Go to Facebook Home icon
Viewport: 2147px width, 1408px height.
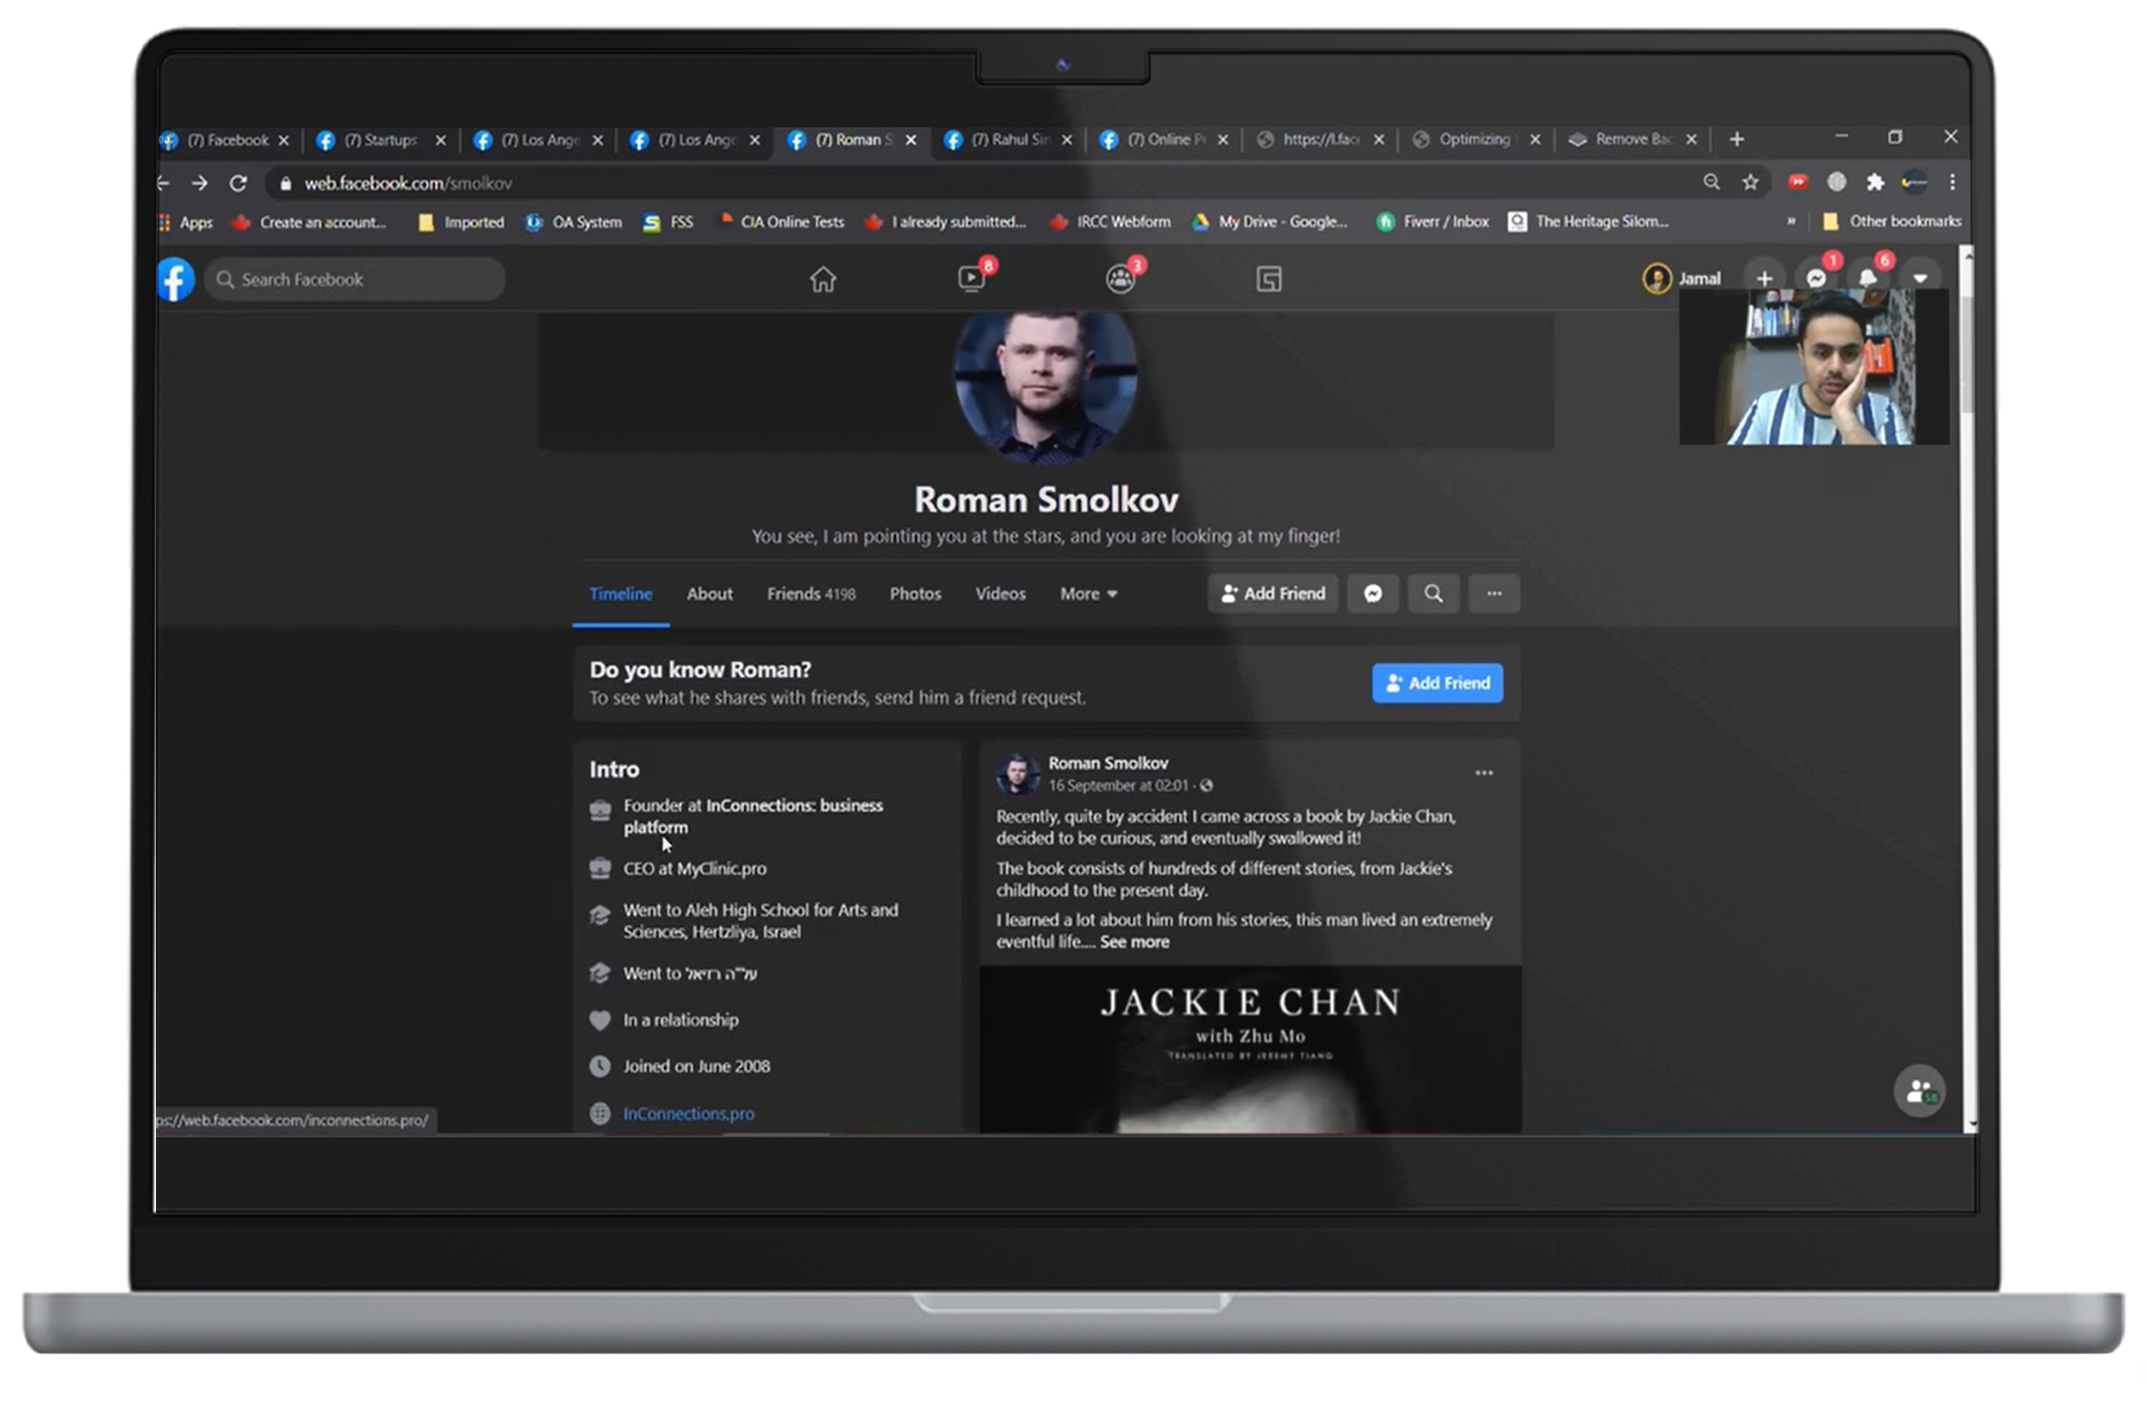tap(822, 279)
